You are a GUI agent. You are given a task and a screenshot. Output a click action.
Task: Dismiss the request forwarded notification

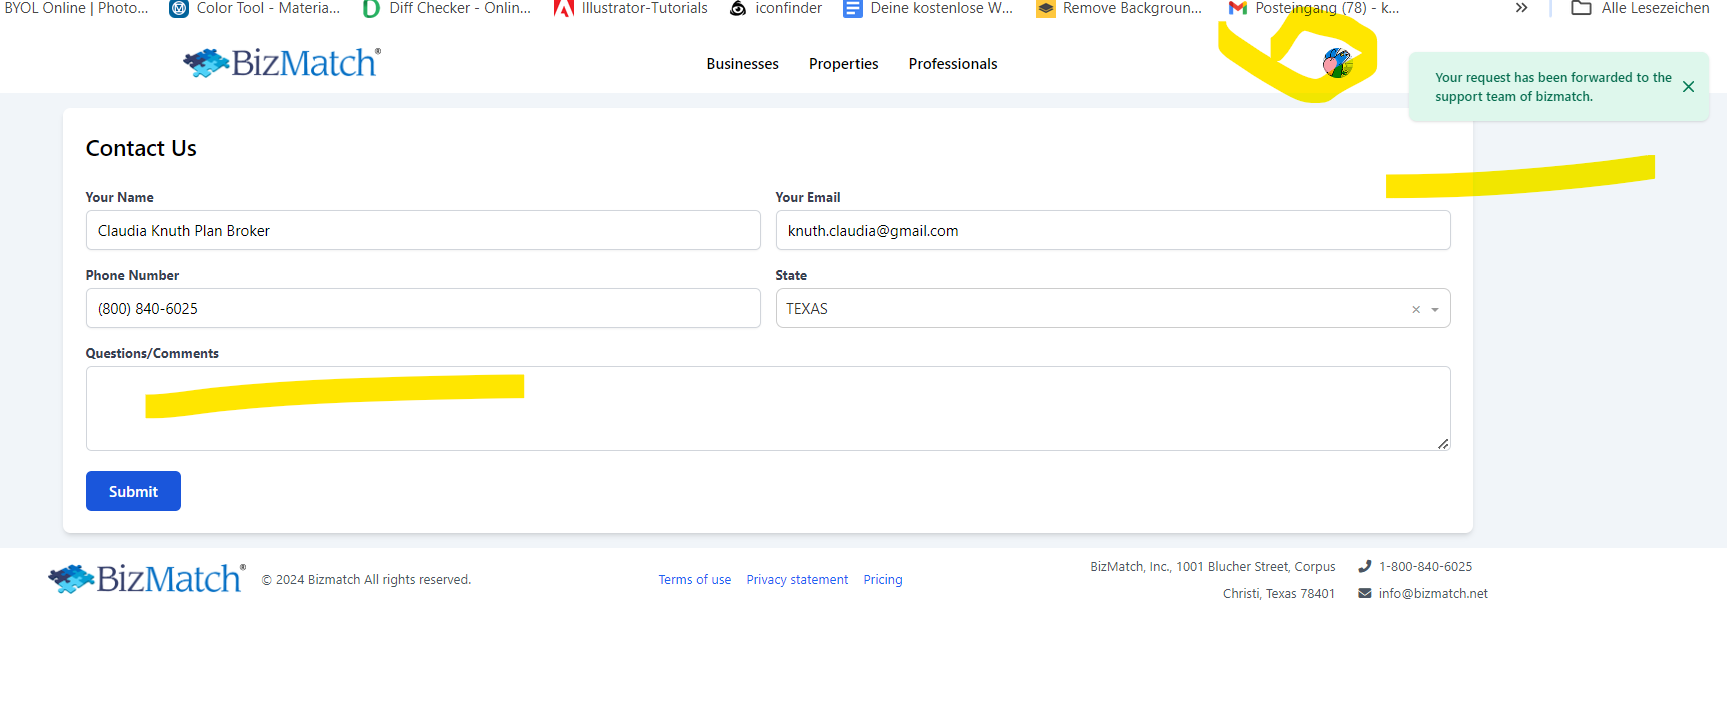coord(1688,87)
